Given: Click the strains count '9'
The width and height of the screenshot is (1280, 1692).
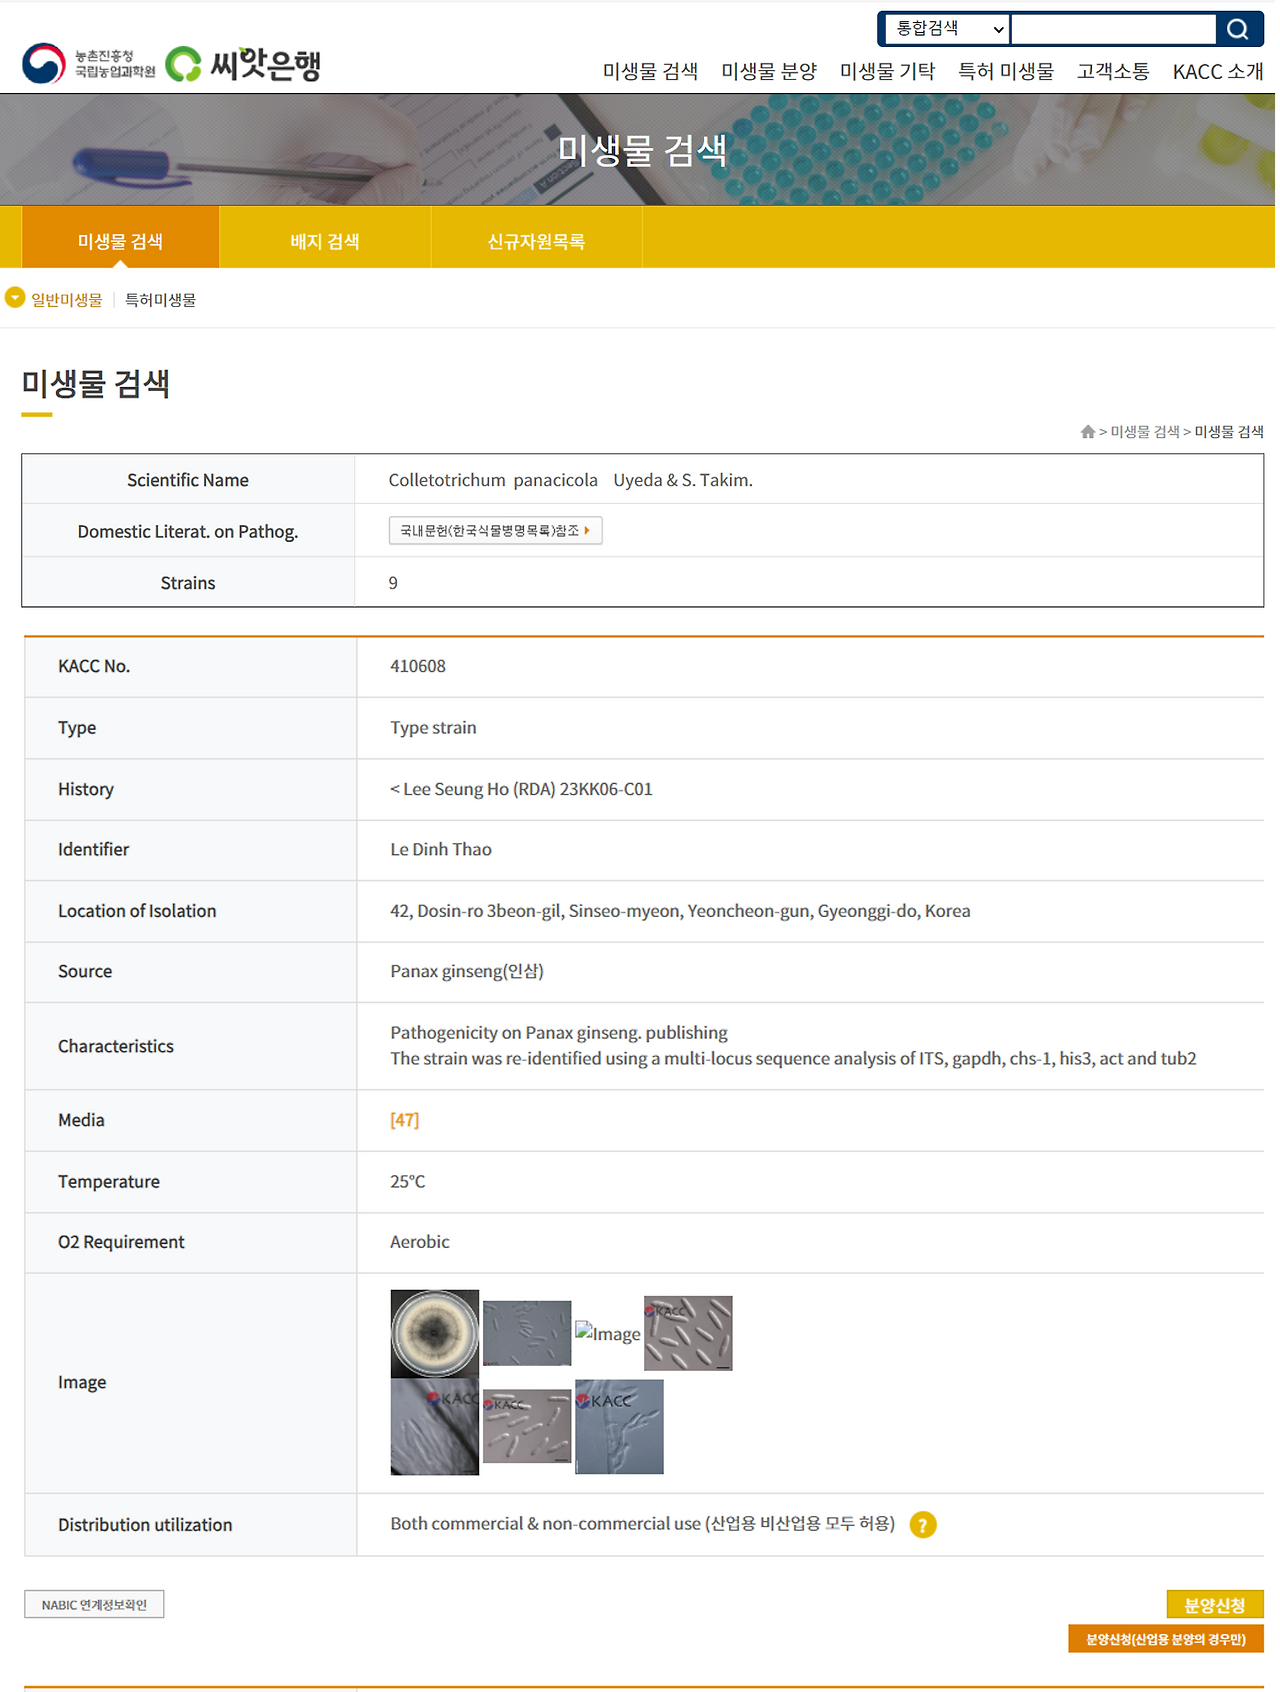Looking at the screenshot, I should click(393, 583).
